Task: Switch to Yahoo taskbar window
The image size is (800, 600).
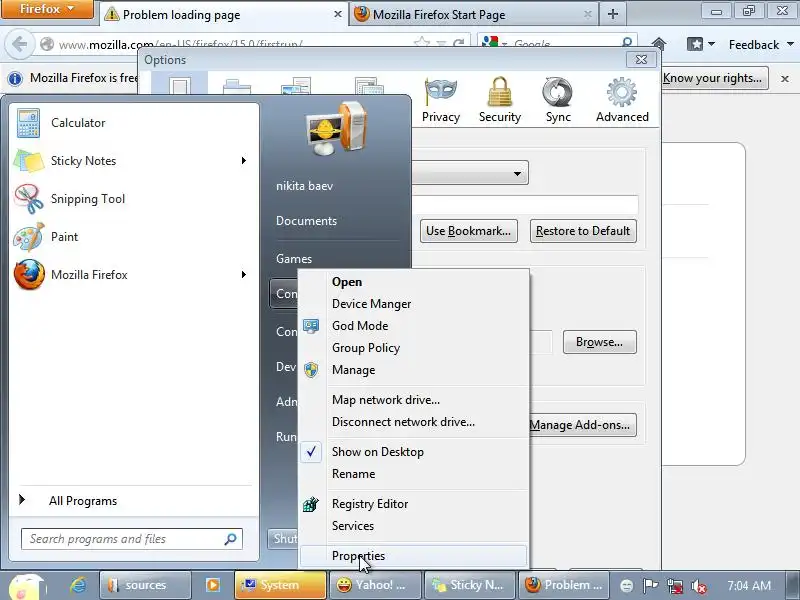Action: 376,585
